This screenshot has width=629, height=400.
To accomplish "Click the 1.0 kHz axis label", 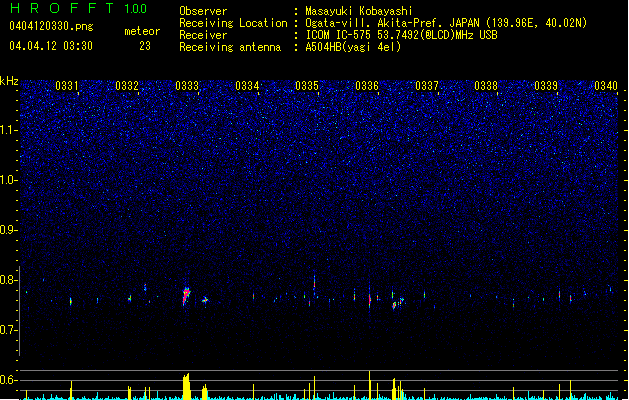I will pyautogui.click(x=8, y=180).
